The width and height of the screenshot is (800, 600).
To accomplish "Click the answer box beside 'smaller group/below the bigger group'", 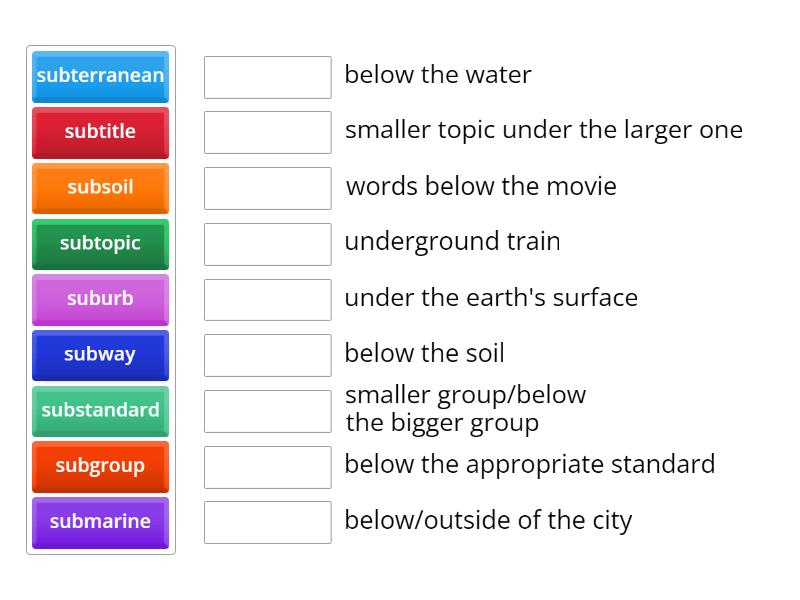I will point(267,409).
